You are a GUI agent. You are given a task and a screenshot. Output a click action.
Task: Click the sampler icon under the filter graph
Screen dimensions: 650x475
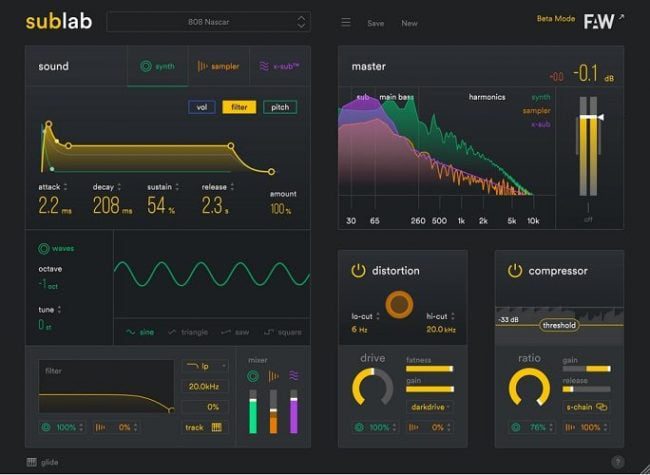point(100,427)
